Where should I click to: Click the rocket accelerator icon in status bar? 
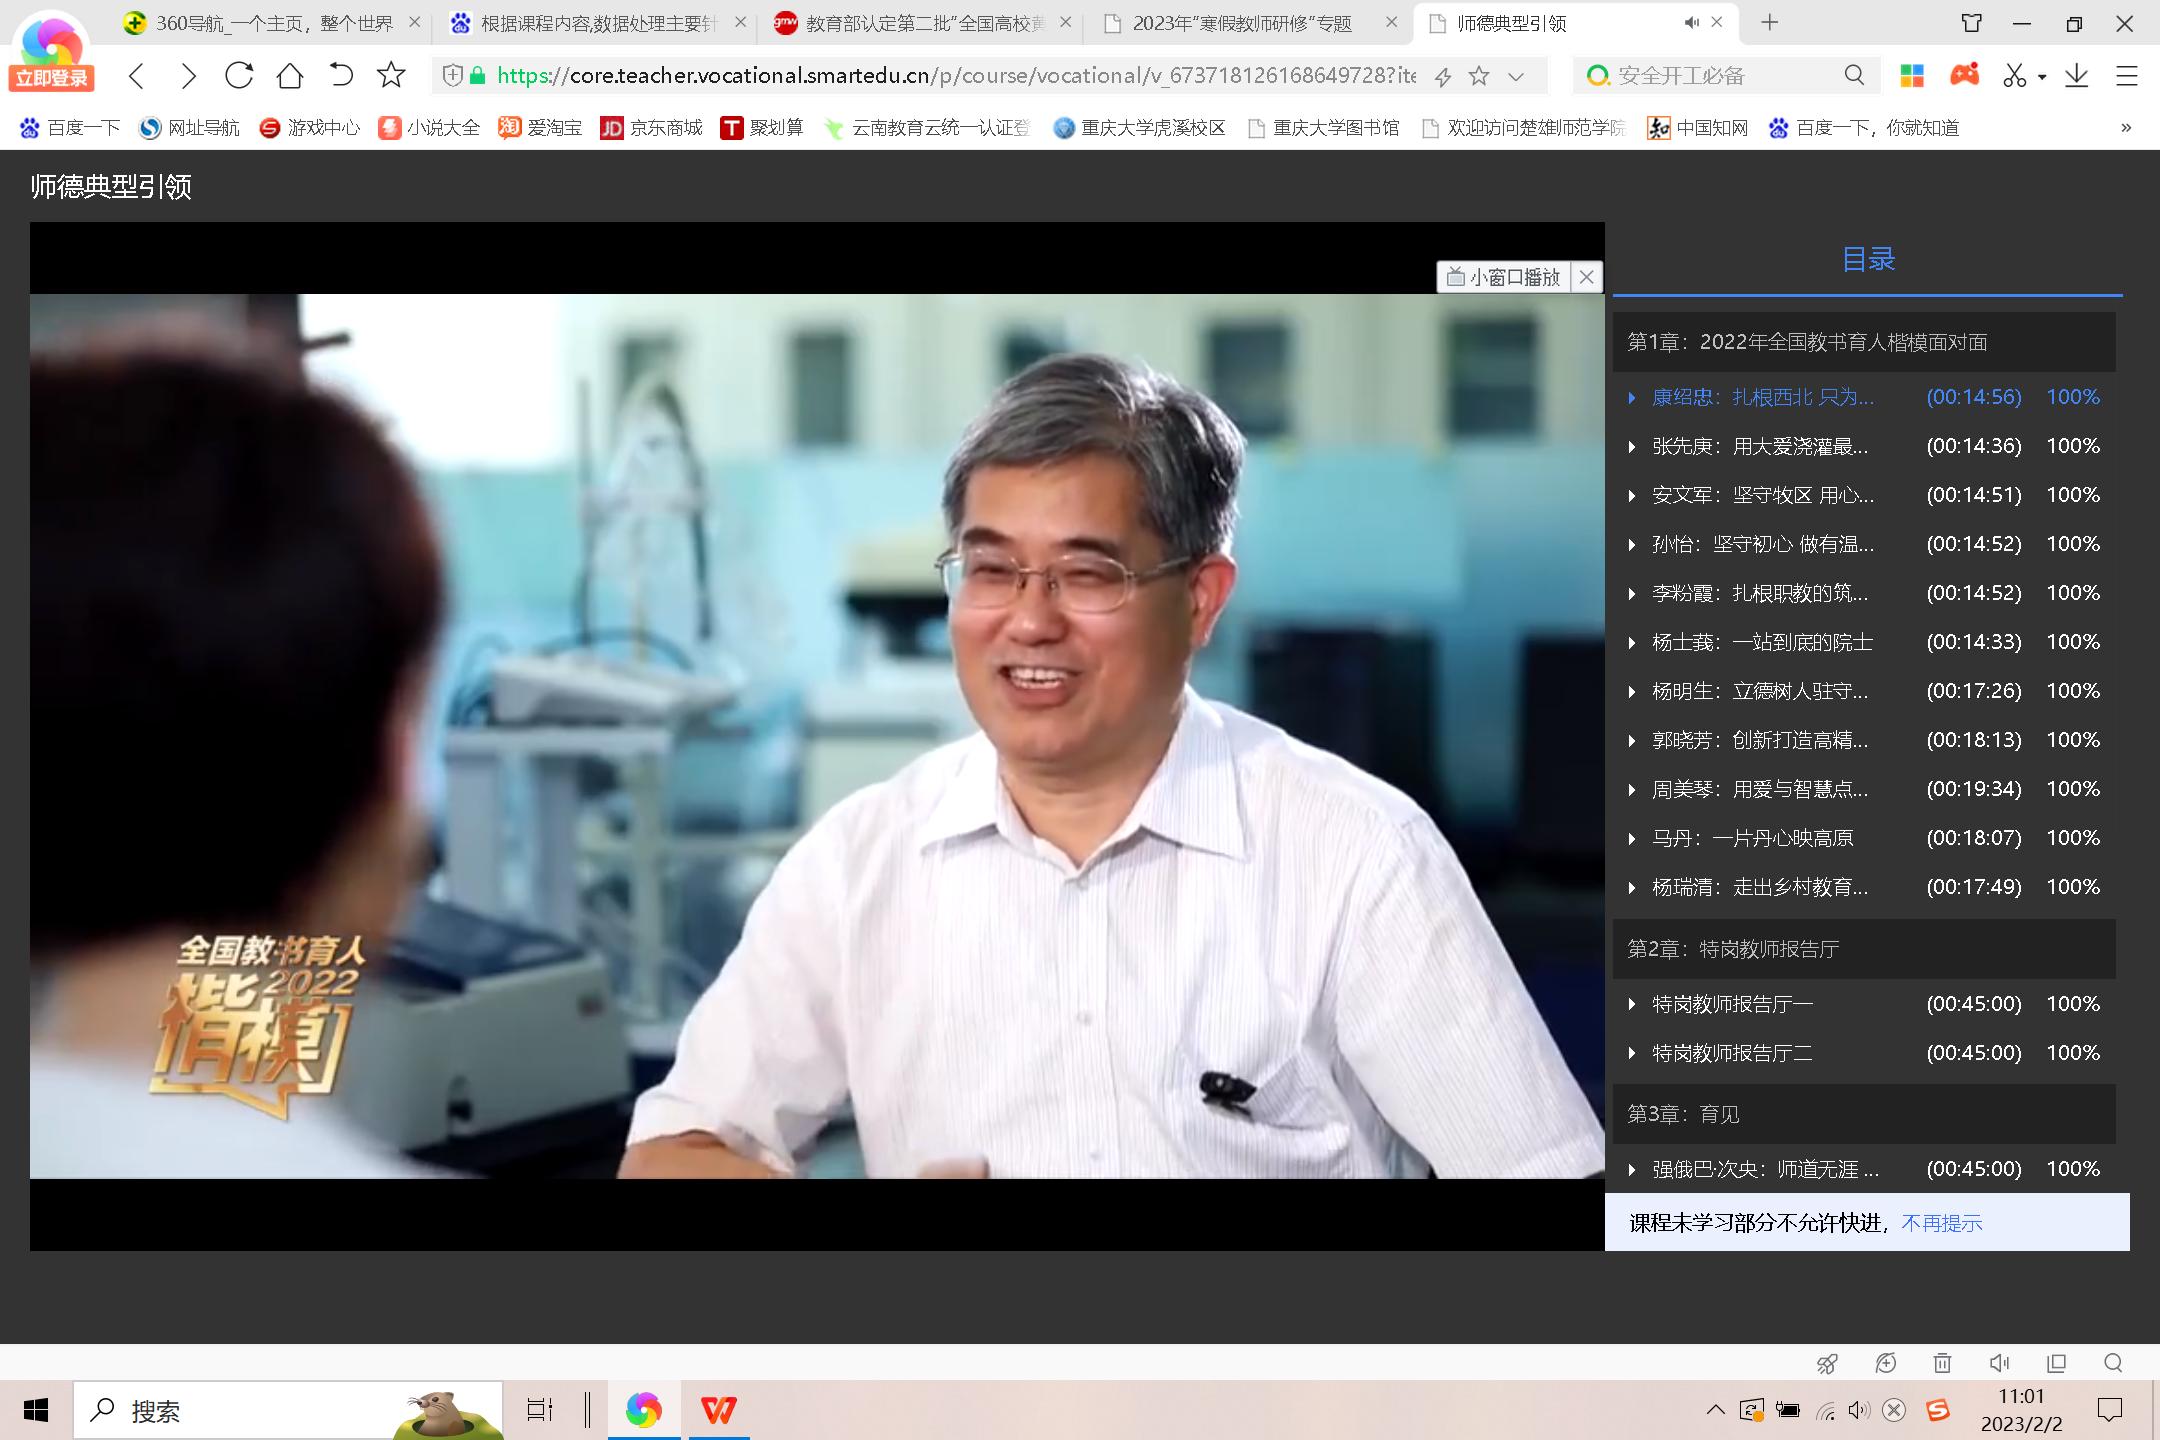click(1827, 1363)
